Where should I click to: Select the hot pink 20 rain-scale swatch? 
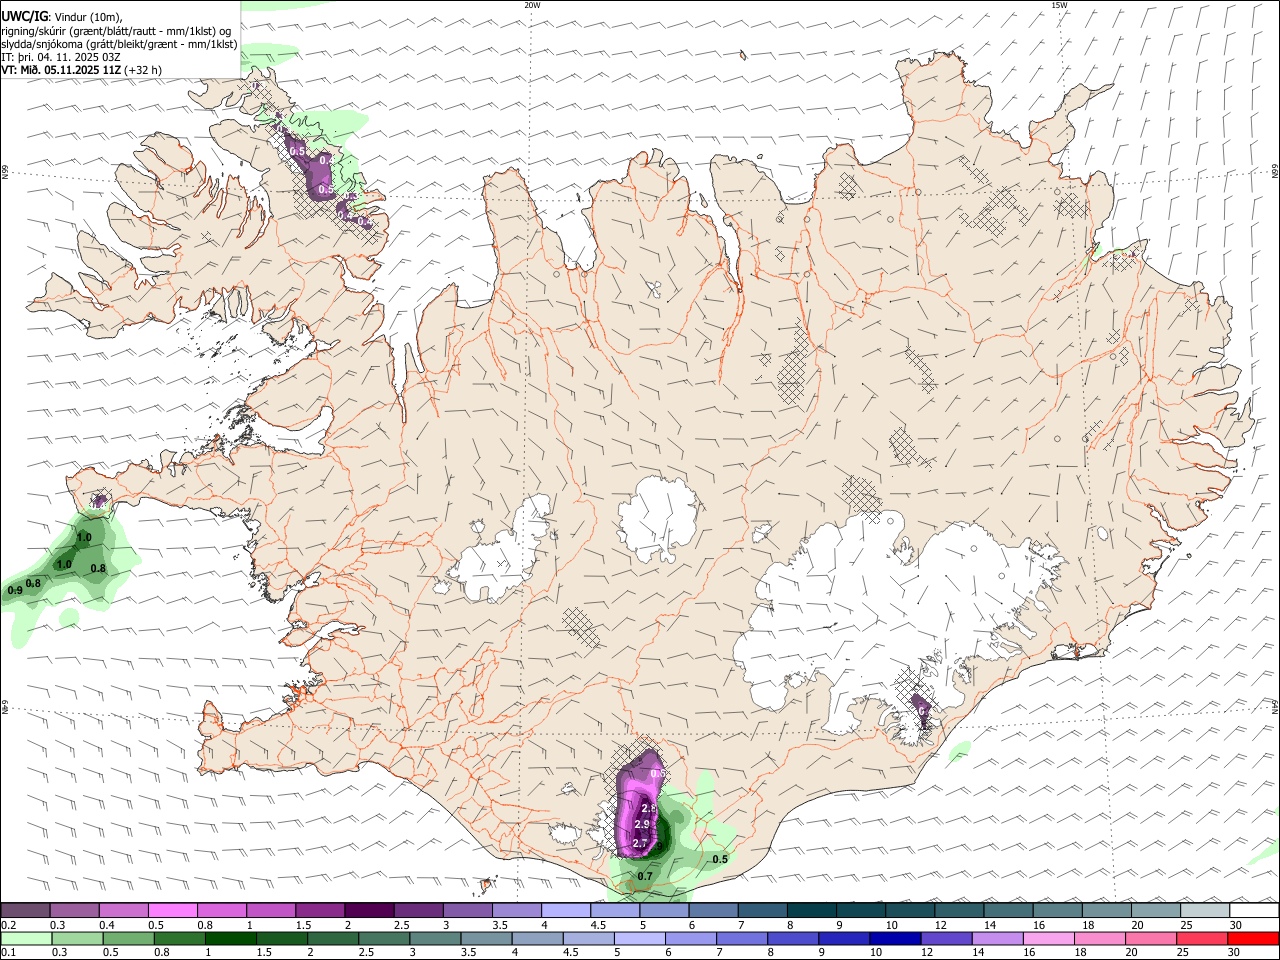tap(1151, 938)
